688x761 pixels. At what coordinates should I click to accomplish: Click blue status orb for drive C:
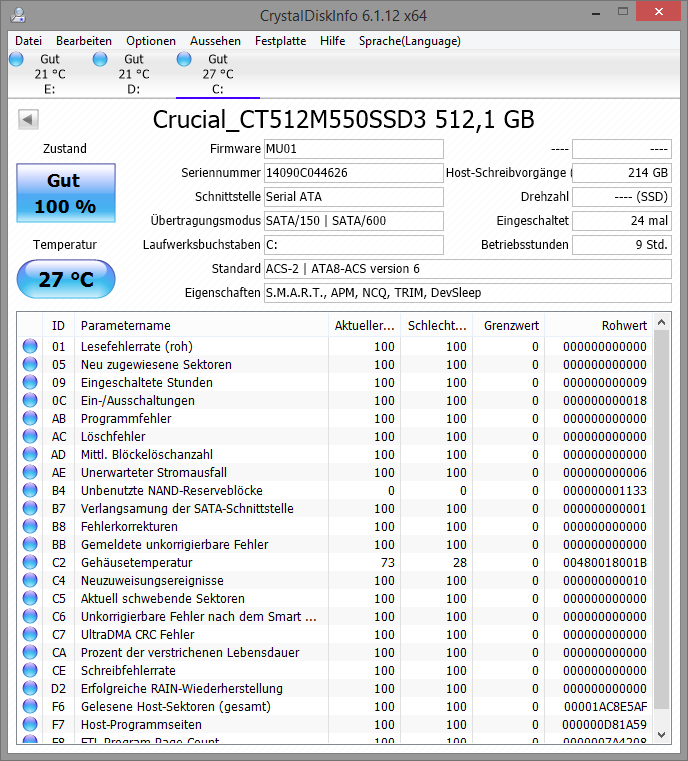click(x=184, y=59)
